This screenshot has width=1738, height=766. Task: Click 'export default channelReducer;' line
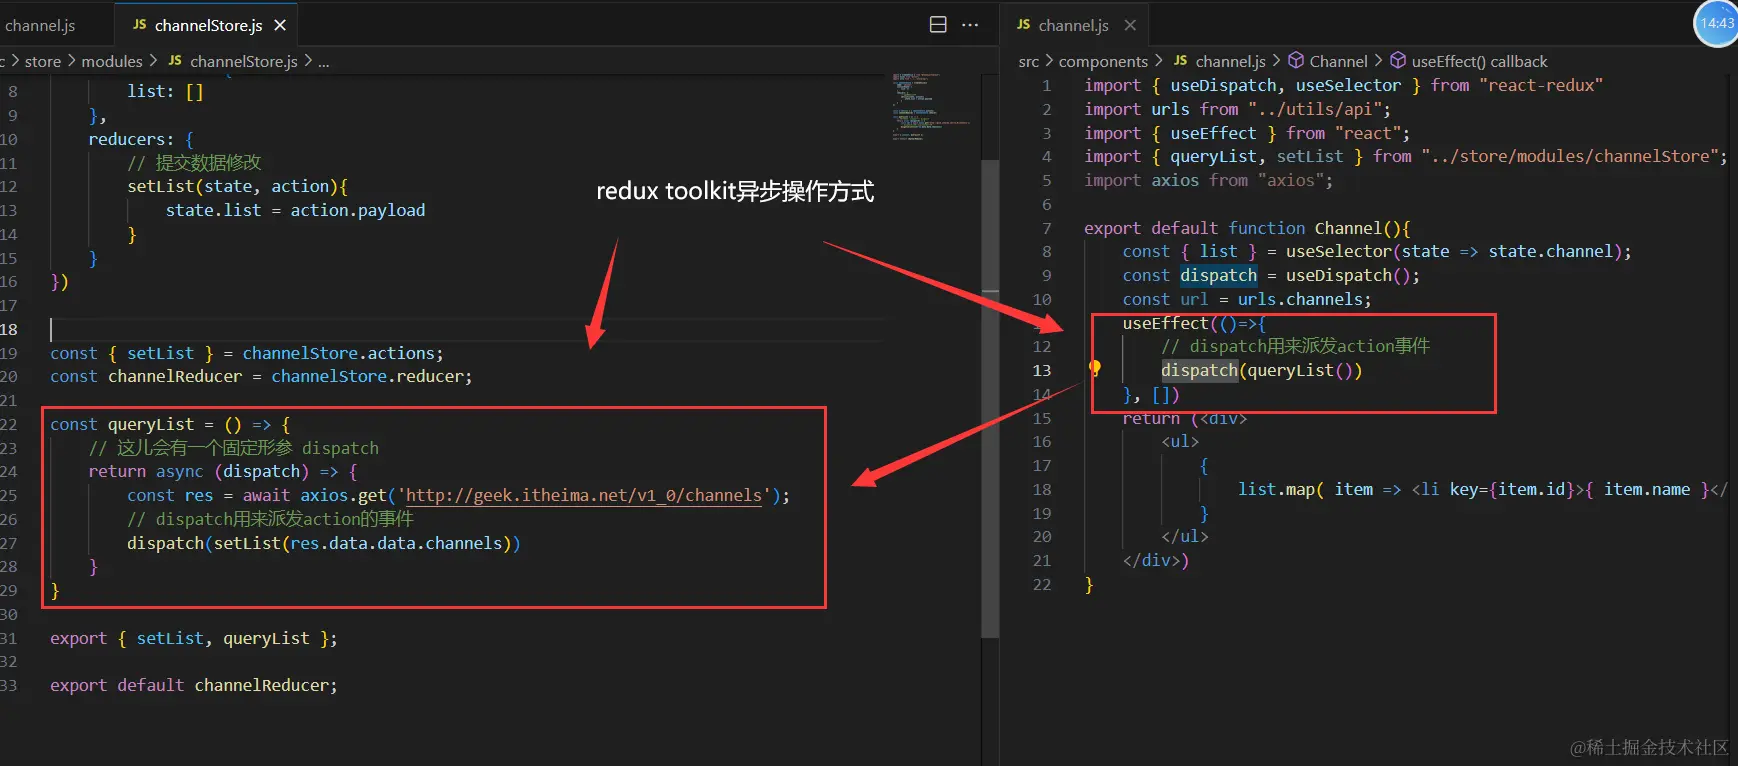(194, 685)
